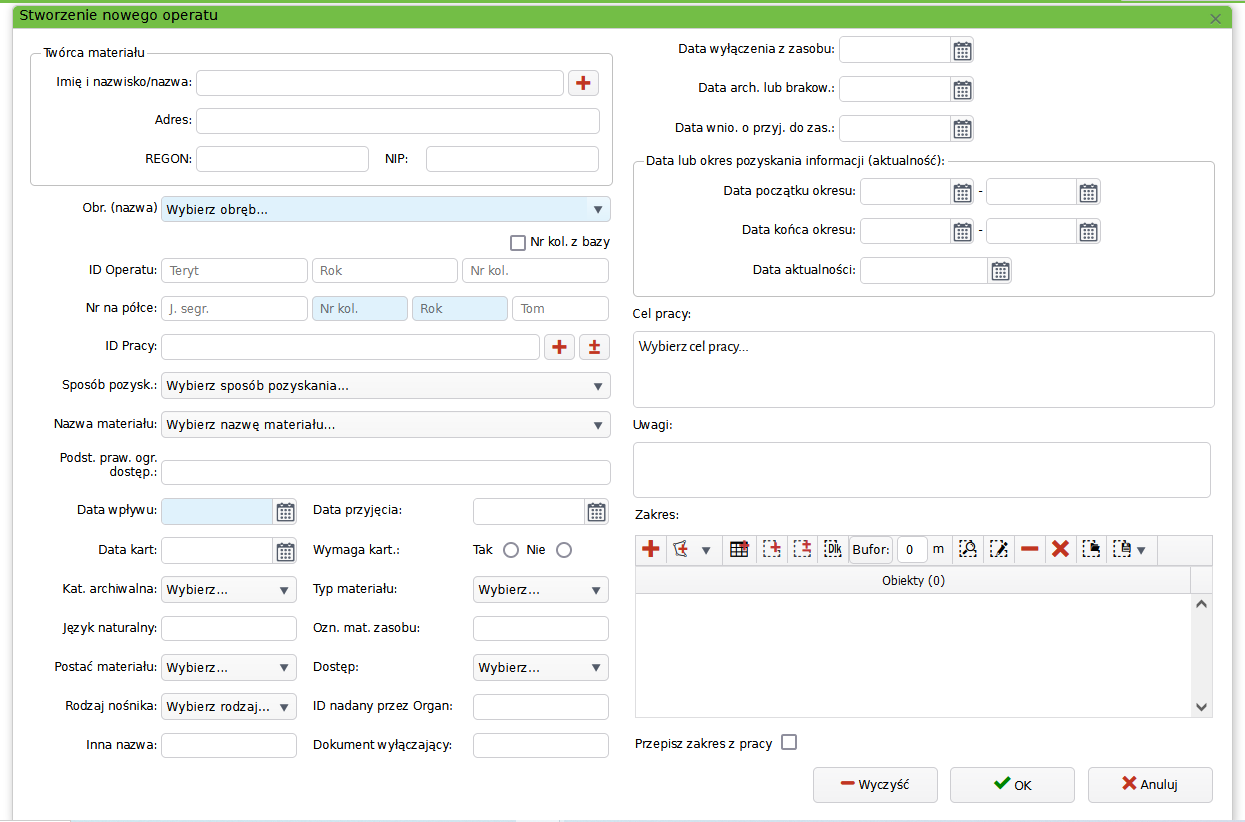
Task: Click the red plus beside creator name field
Action: coord(583,83)
